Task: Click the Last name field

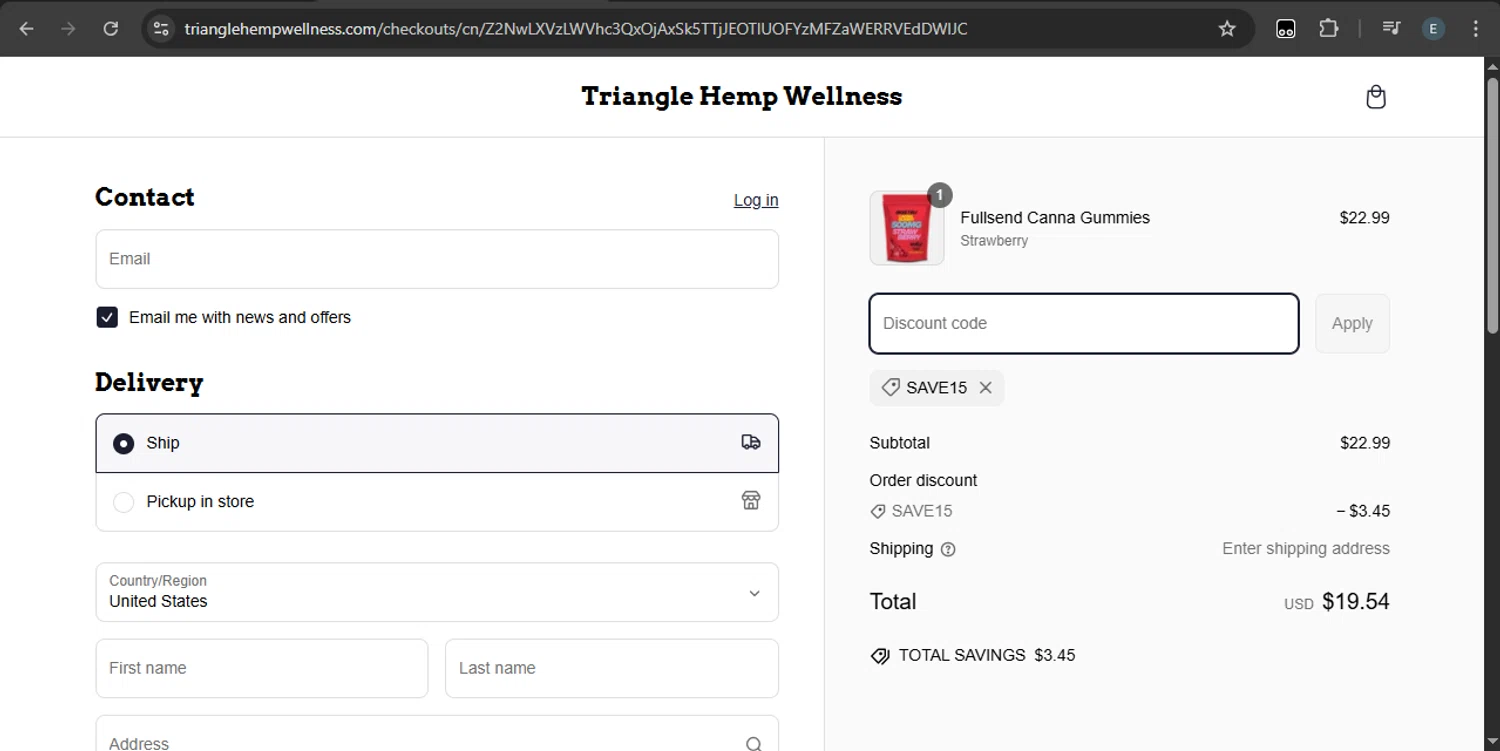Action: point(612,668)
